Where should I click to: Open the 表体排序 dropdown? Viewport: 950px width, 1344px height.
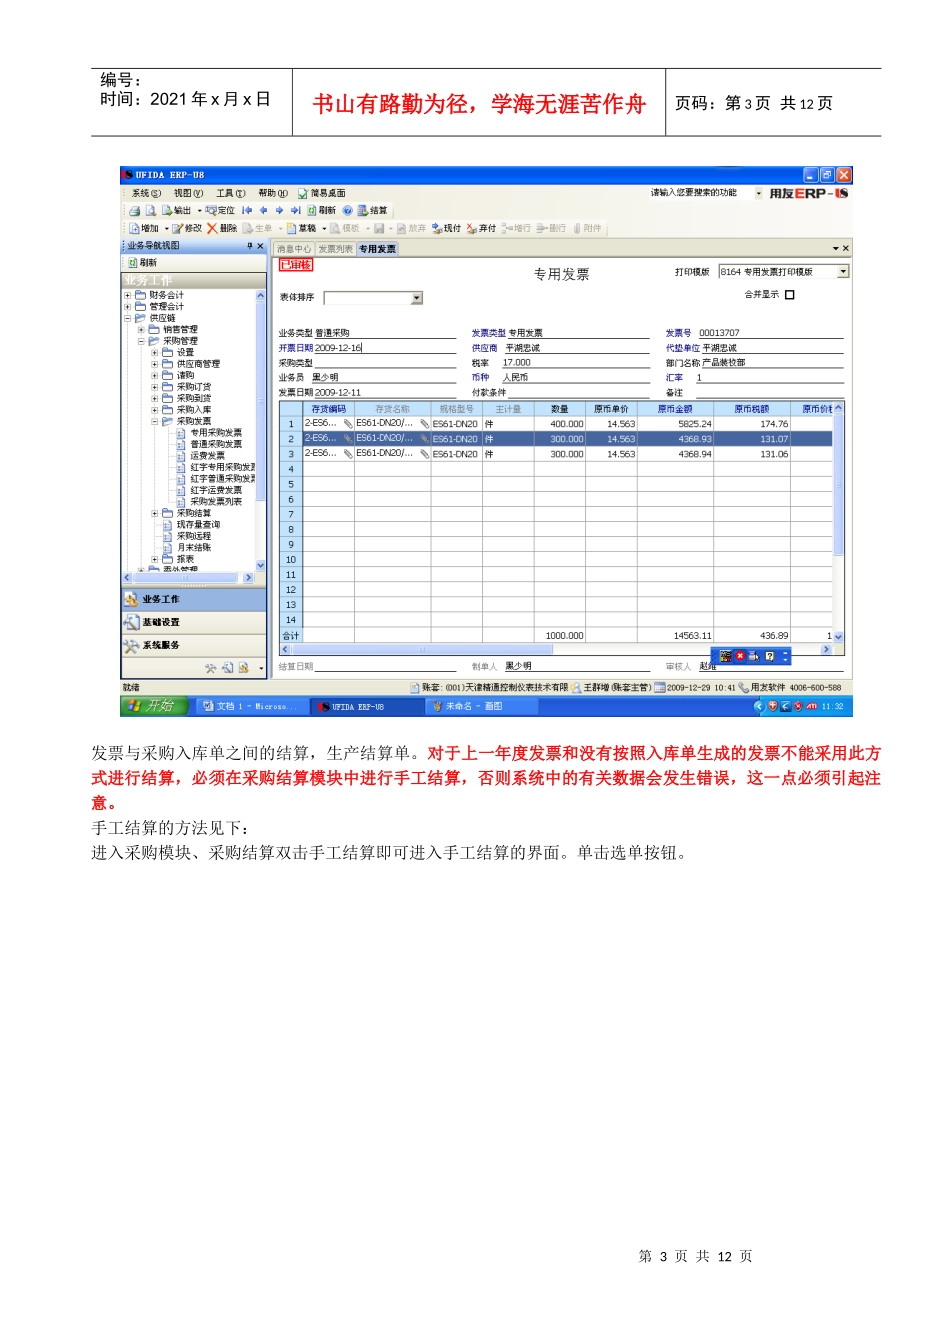click(417, 298)
